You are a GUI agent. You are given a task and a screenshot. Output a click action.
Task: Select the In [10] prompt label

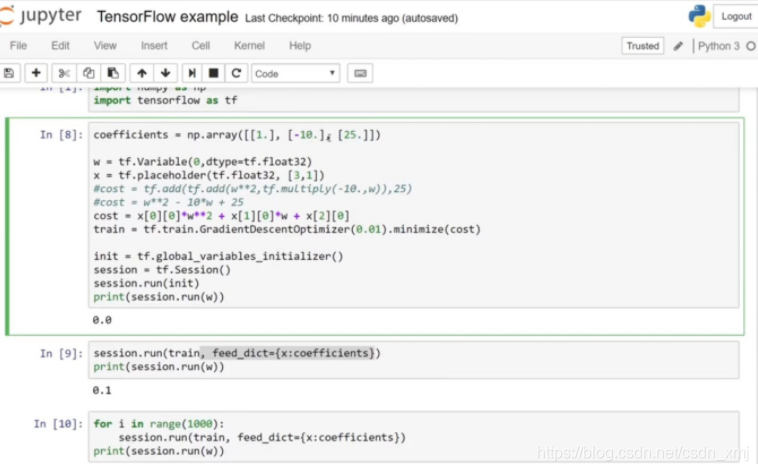[58, 424]
